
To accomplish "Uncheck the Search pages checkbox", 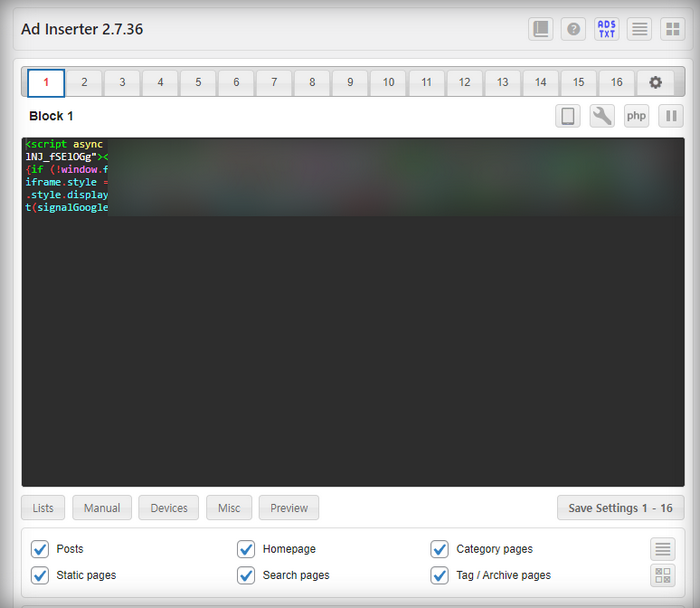I will pos(246,575).
